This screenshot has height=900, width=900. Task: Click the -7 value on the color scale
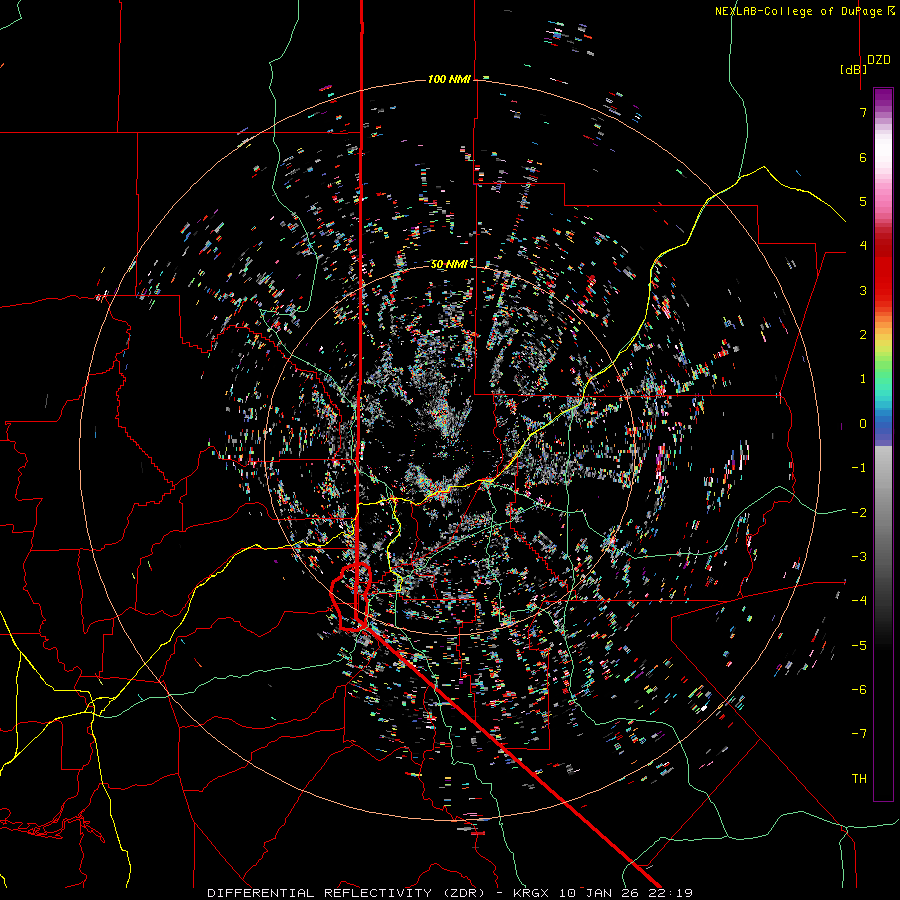(x=859, y=734)
